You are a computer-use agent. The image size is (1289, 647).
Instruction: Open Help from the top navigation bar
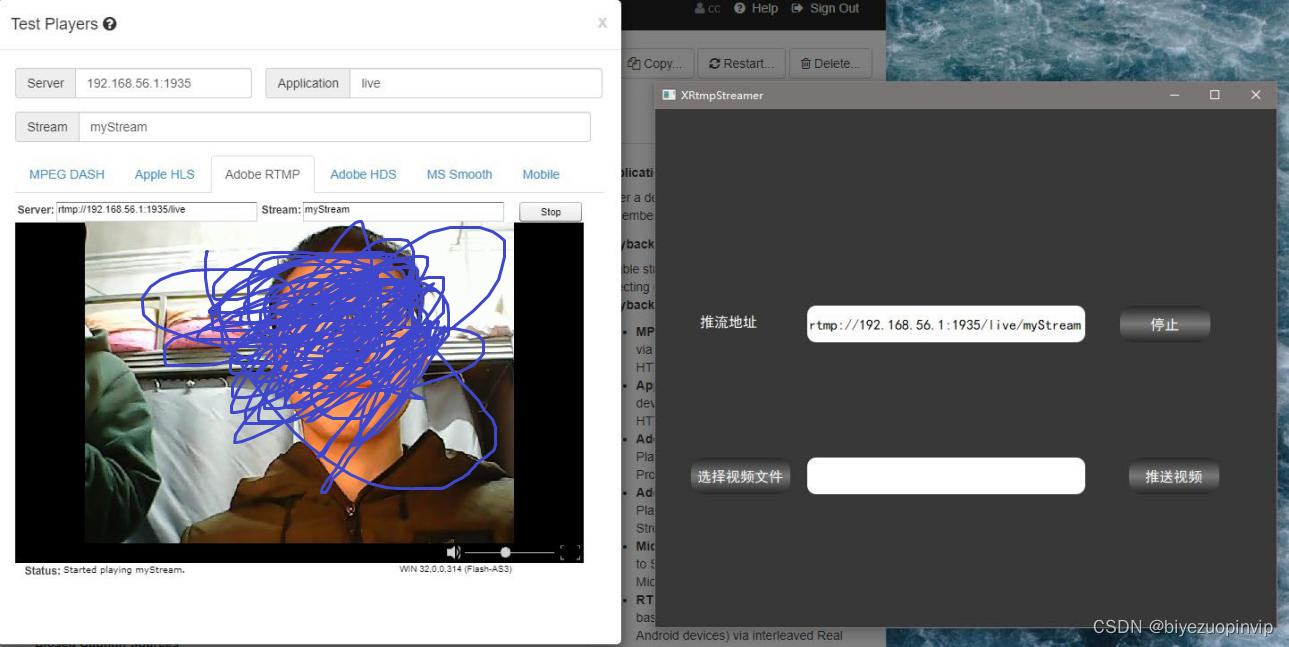point(755,8)
